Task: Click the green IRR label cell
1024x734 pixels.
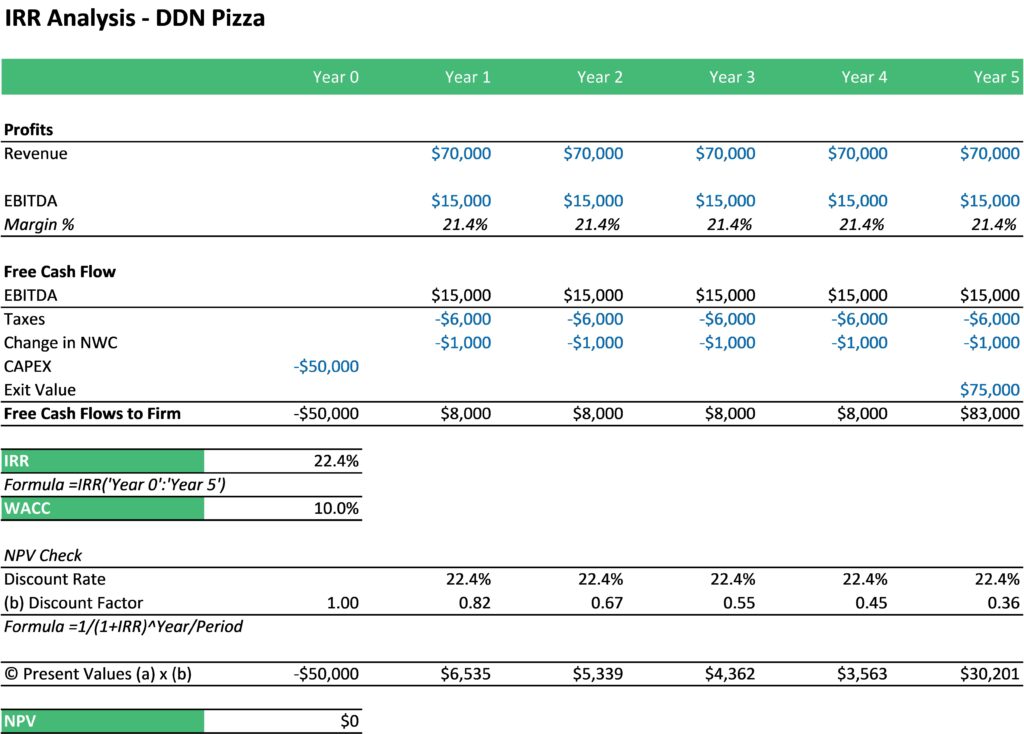Action: click(103, 461)
